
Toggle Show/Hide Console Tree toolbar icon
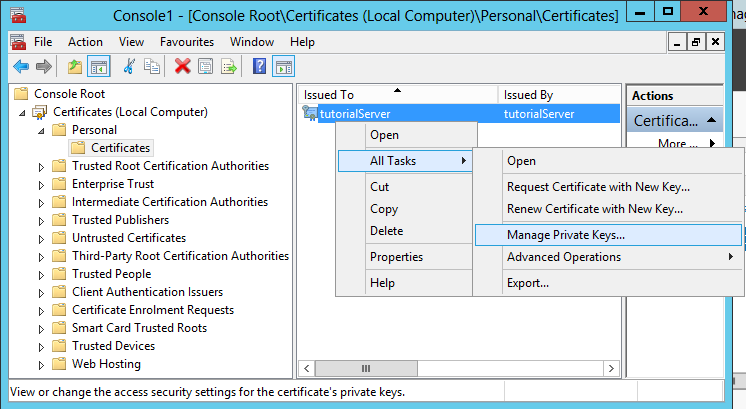(x=99, y=66)
